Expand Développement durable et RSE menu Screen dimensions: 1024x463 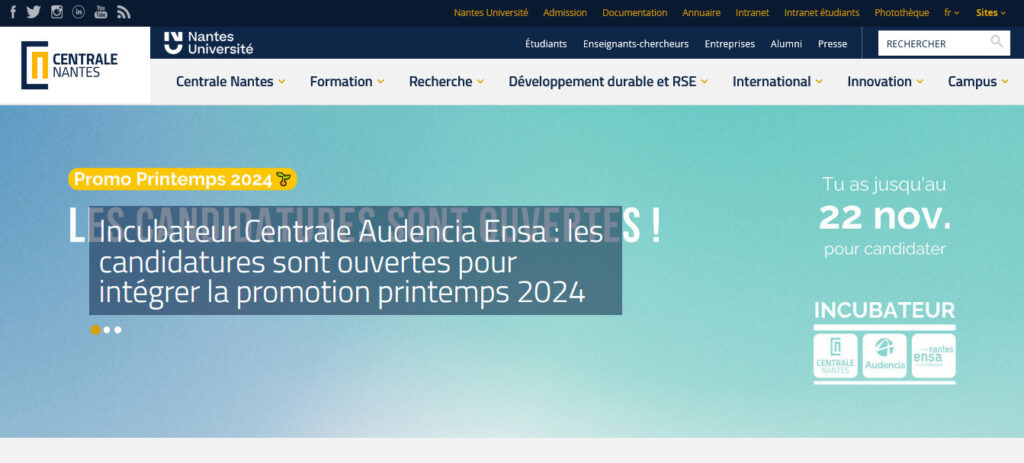609,82
